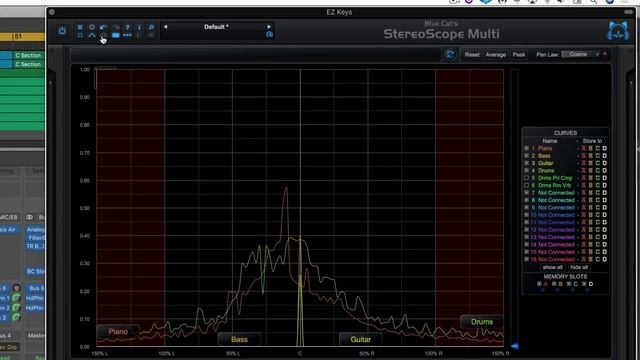Open the info about icon
Screen dimensions: 640x360
pyautogui.click(x=139, y=27)
